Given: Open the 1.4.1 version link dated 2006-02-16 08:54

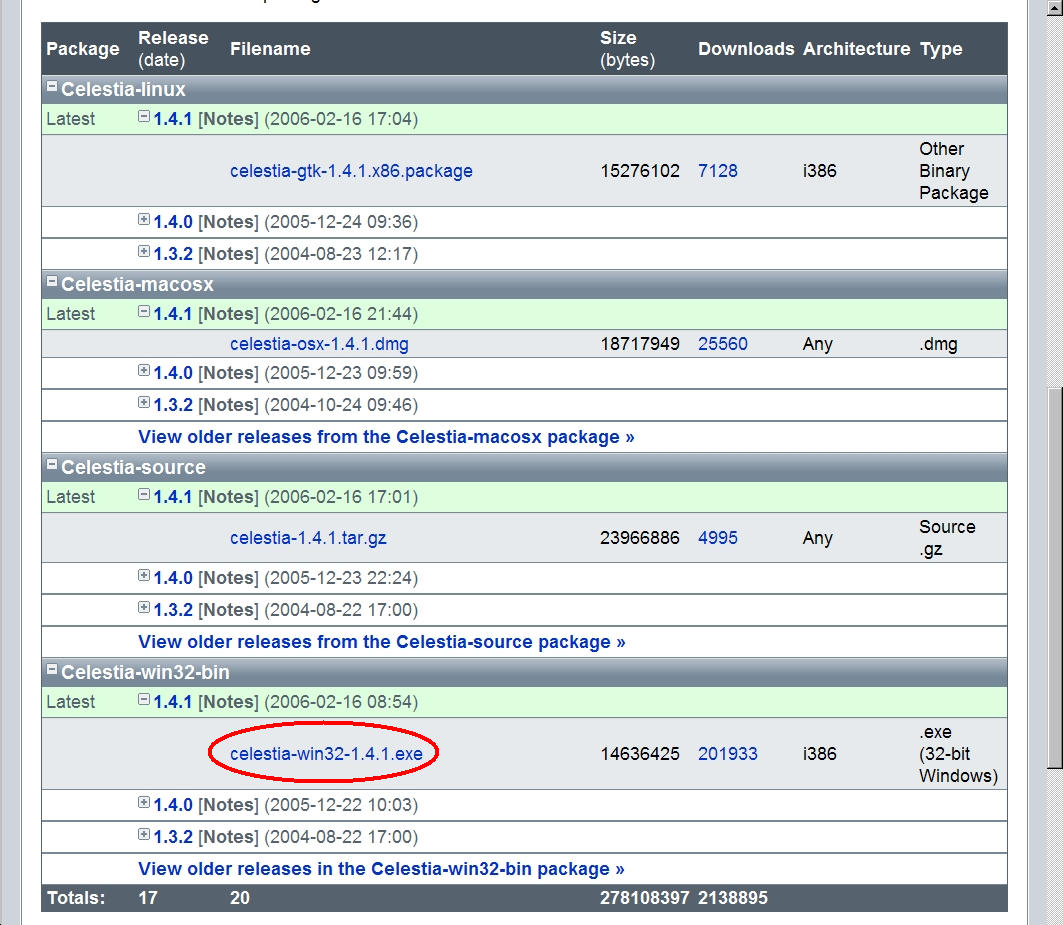Looking at the screenshot, I should coord(173,702).
